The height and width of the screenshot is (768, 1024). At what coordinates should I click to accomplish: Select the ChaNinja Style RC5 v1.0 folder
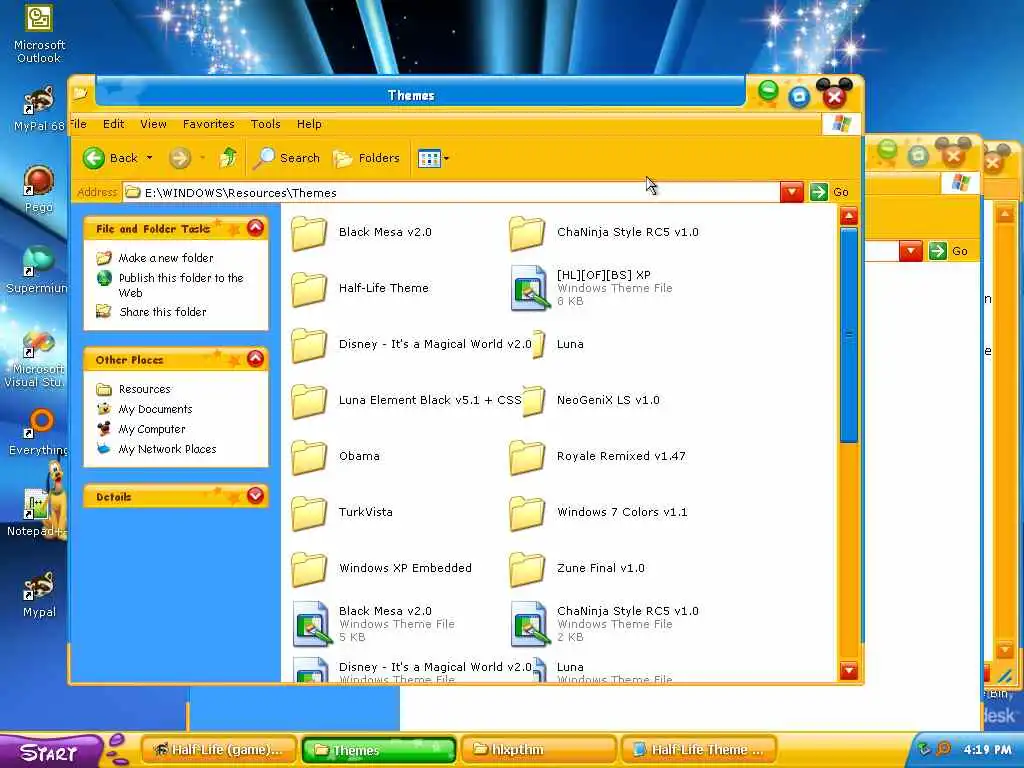point(604,232)
